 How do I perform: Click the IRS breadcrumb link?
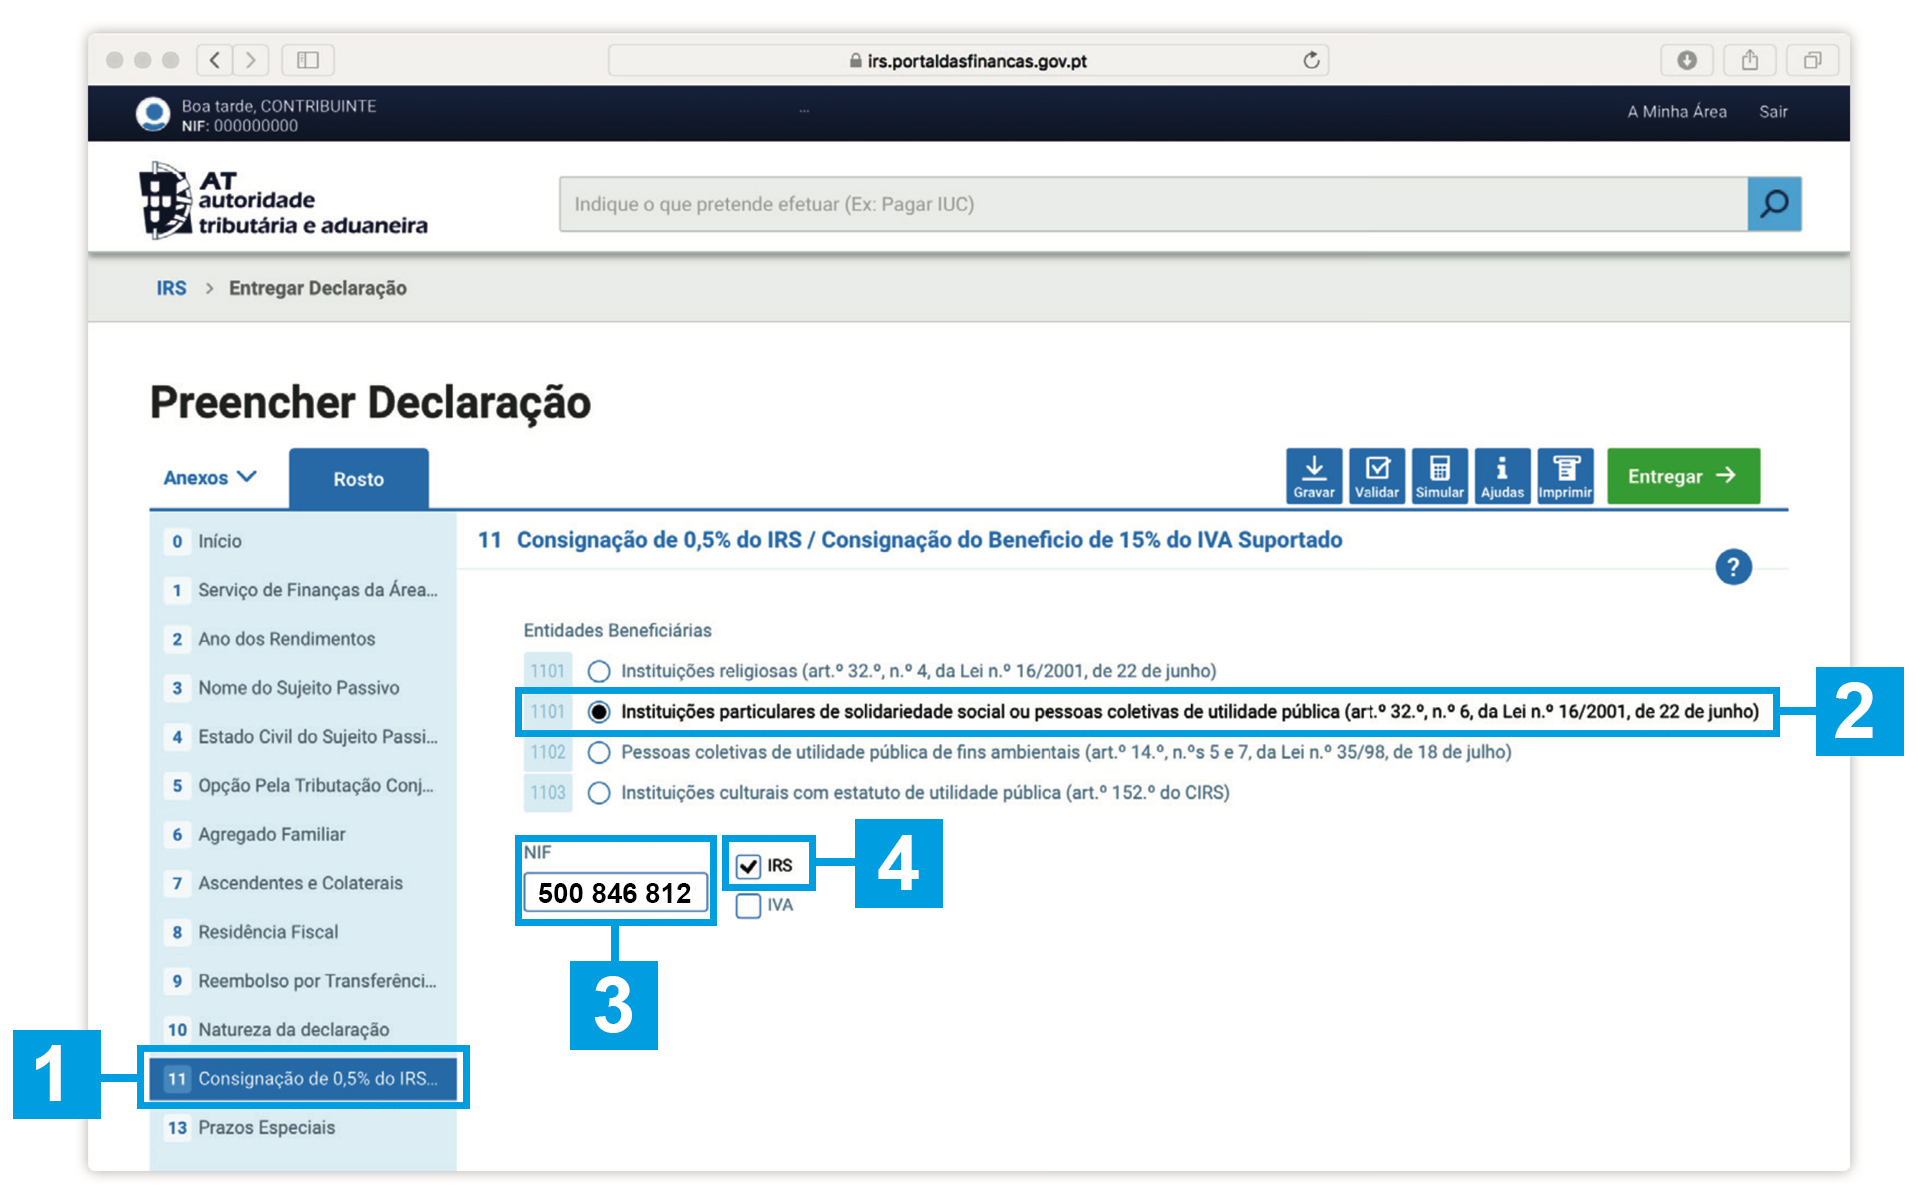(x=171, y=288)
